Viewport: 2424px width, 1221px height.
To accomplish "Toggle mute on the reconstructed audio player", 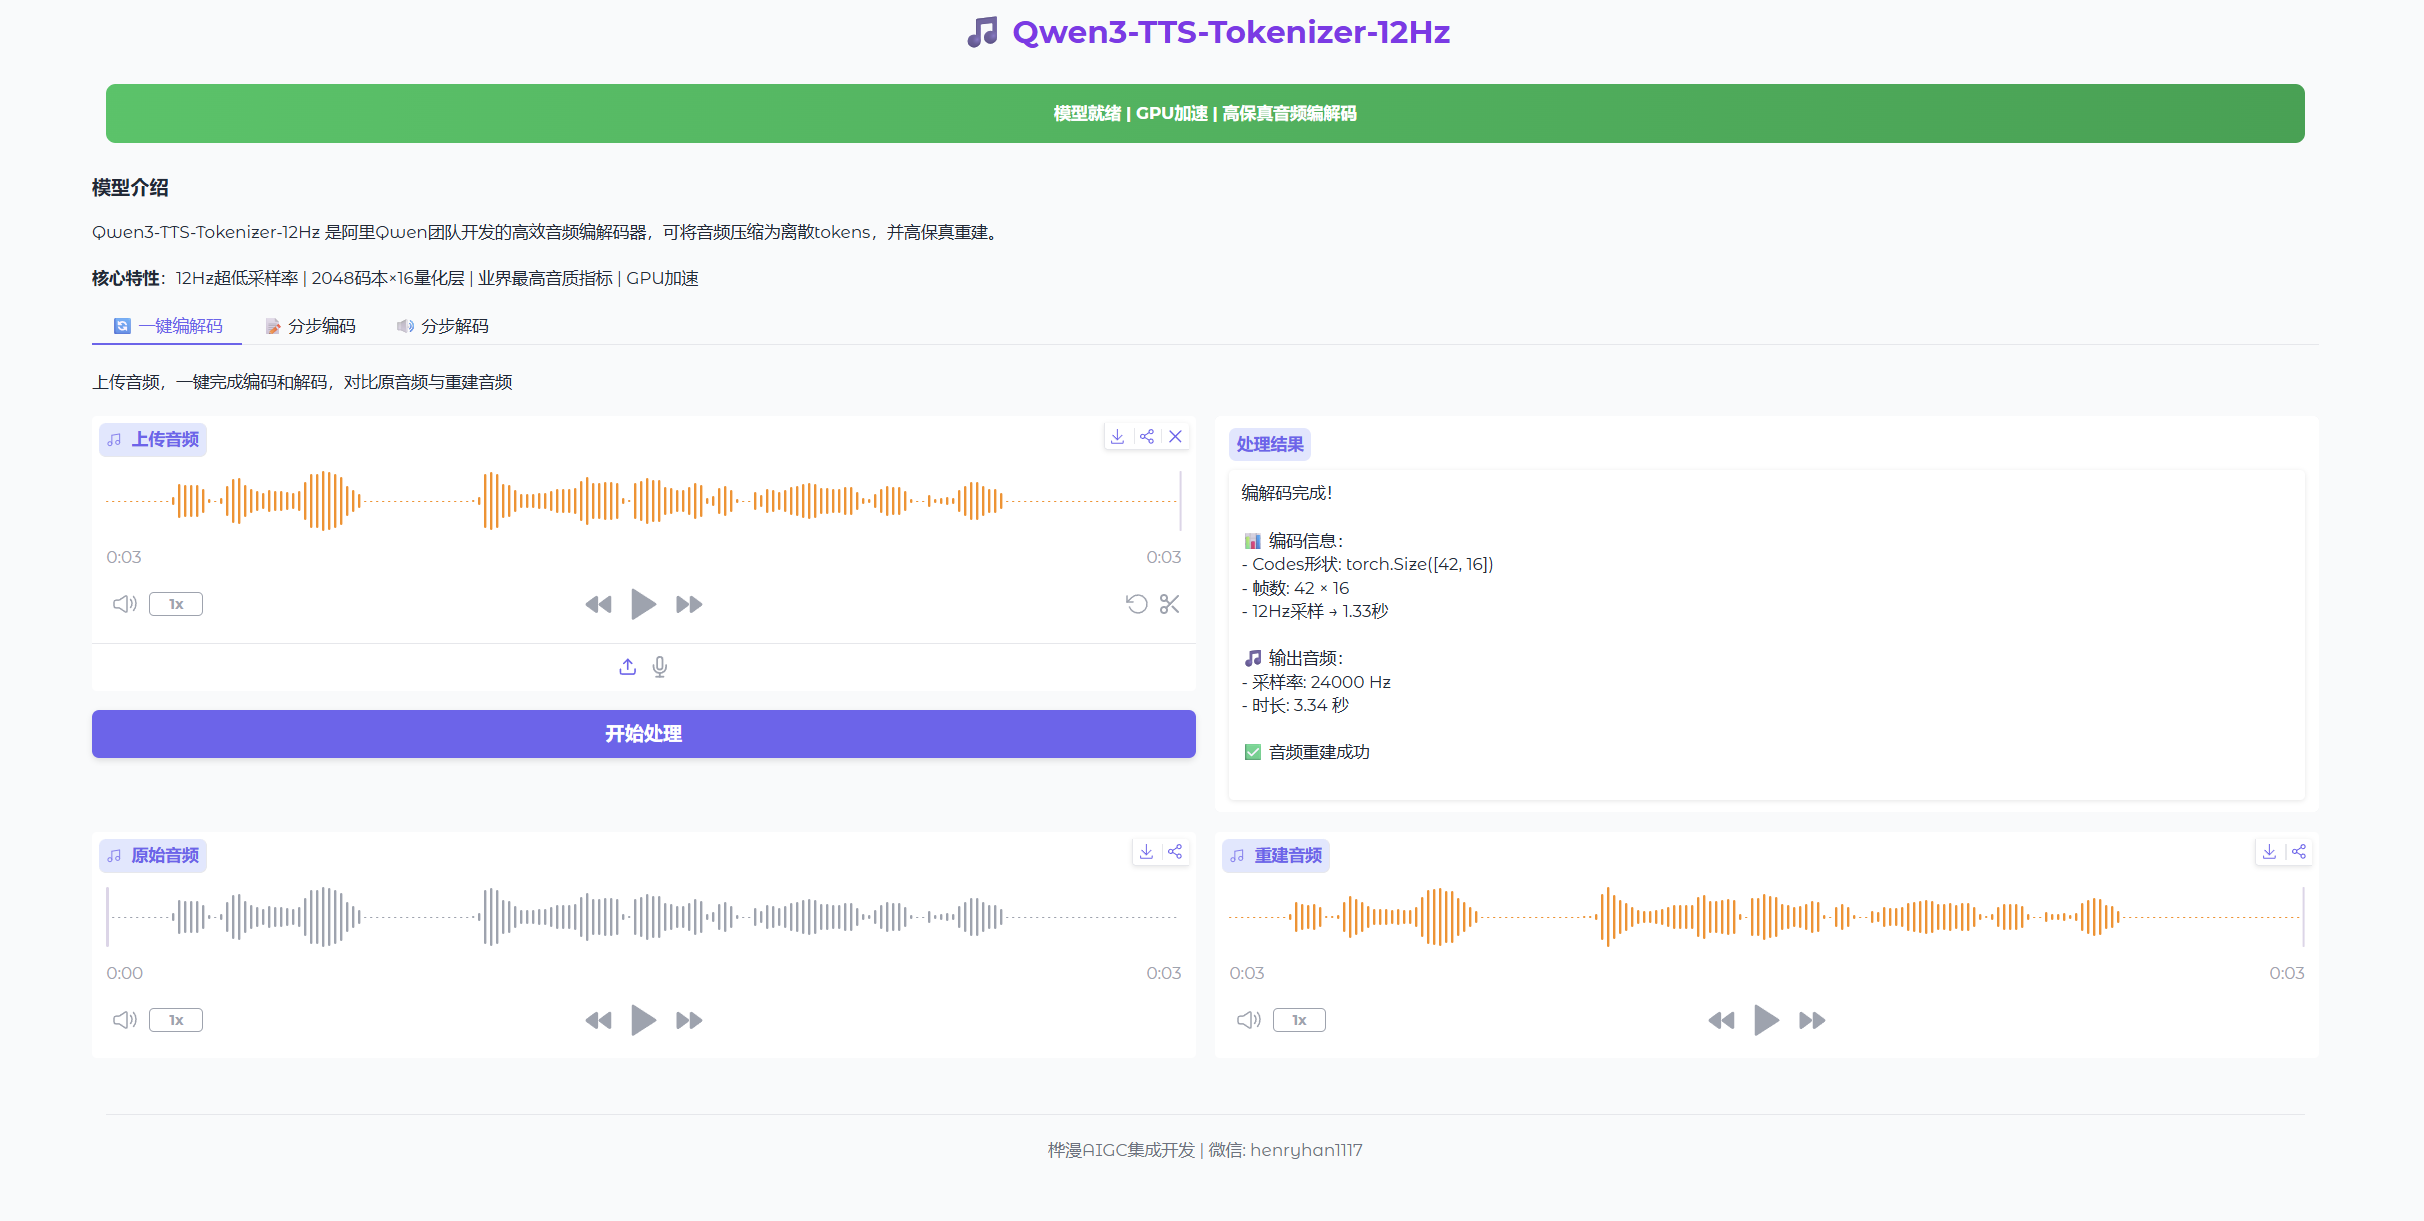I will click(1248, 1020).
